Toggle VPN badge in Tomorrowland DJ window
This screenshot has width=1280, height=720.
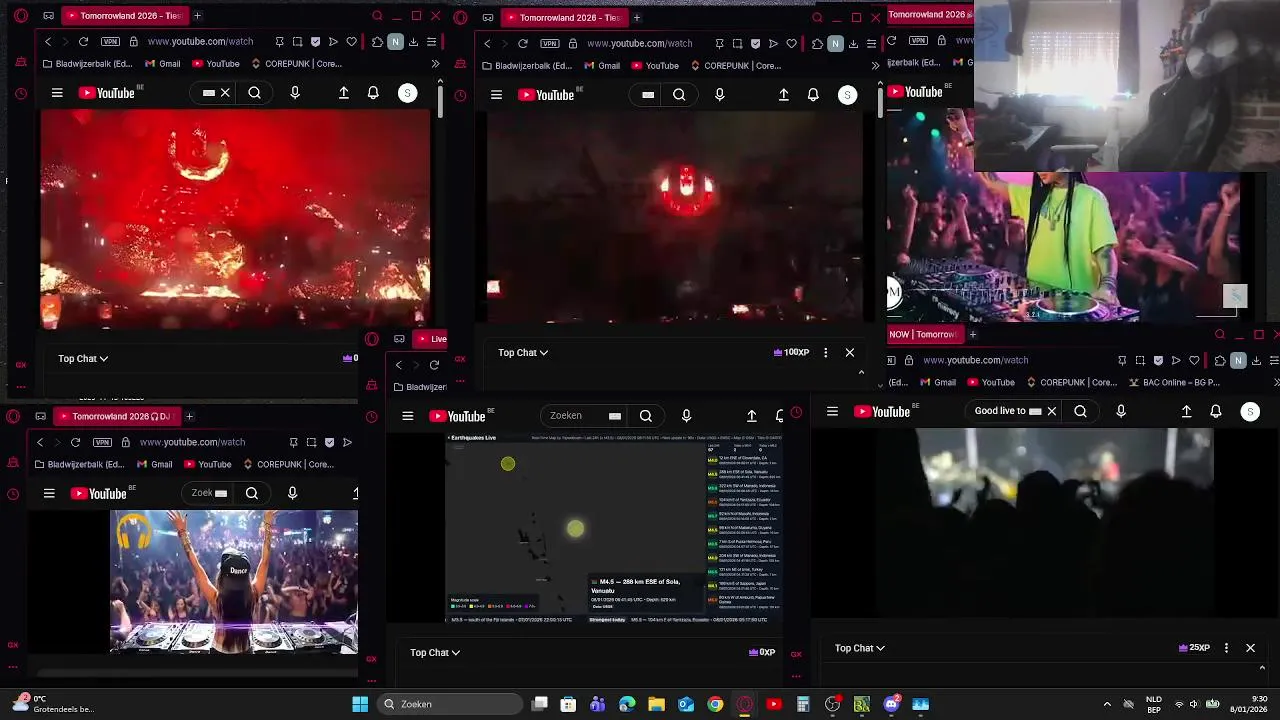[x=102, y=442]
